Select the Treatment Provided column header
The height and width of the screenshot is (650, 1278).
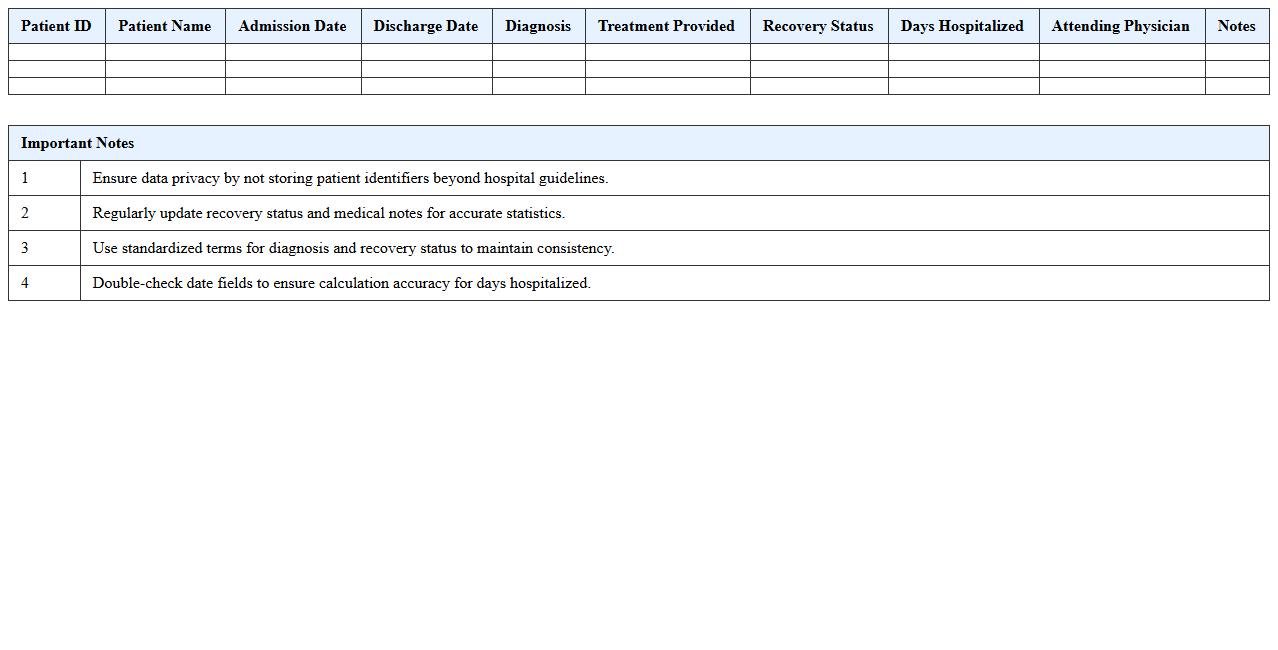click(x=667, y=26)
